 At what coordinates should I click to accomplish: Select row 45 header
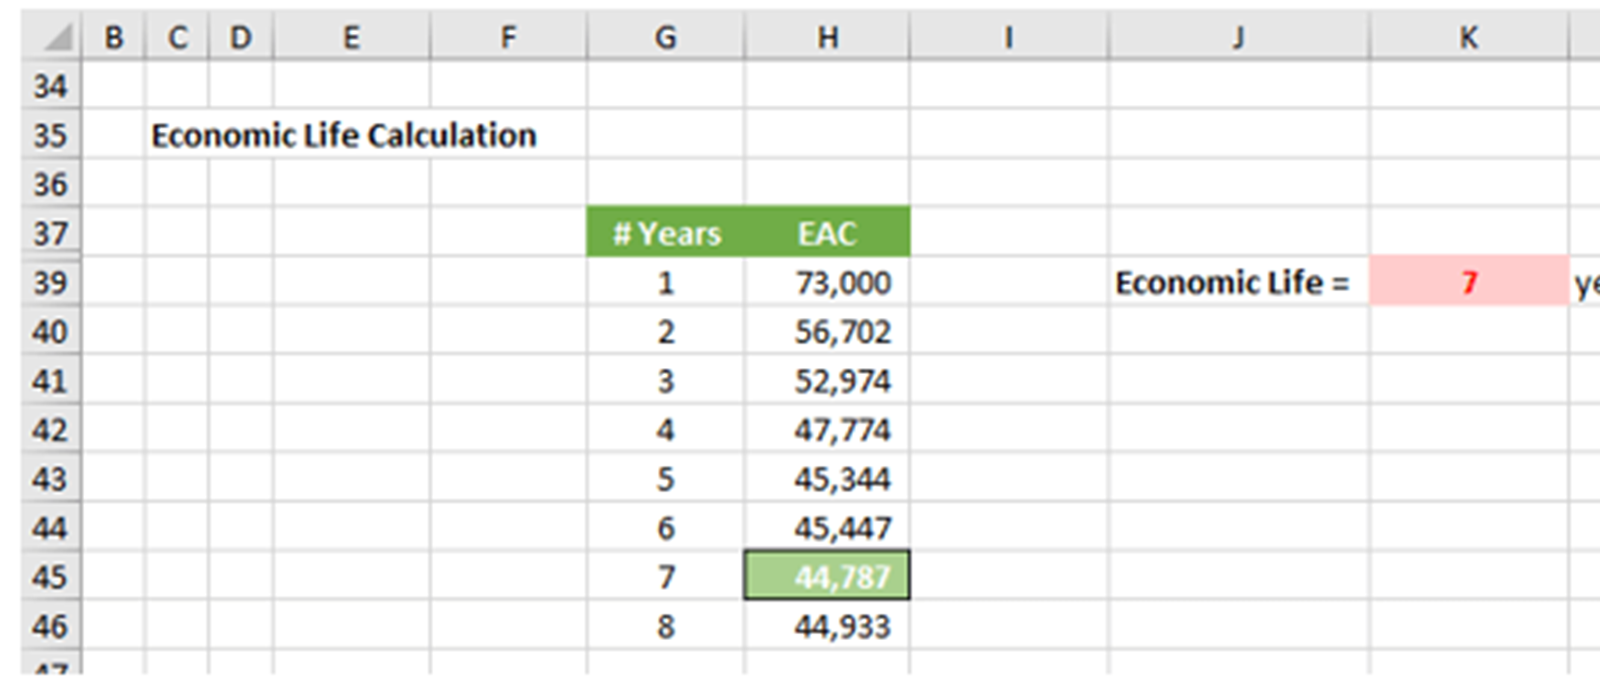click(50, 577)
